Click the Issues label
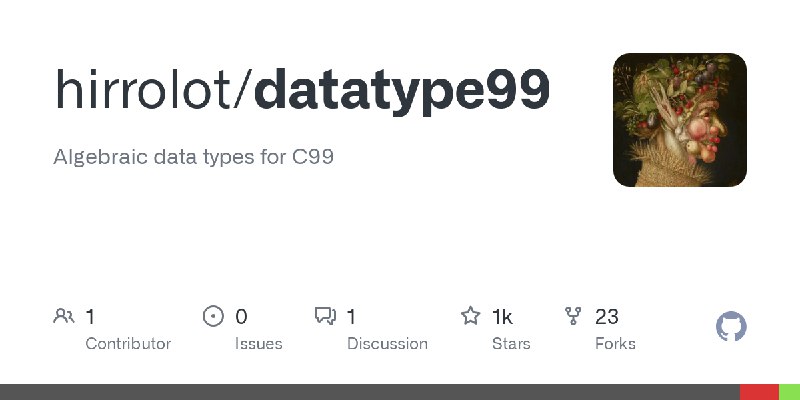This screenshot has height=400, width=800. (259, 344)
